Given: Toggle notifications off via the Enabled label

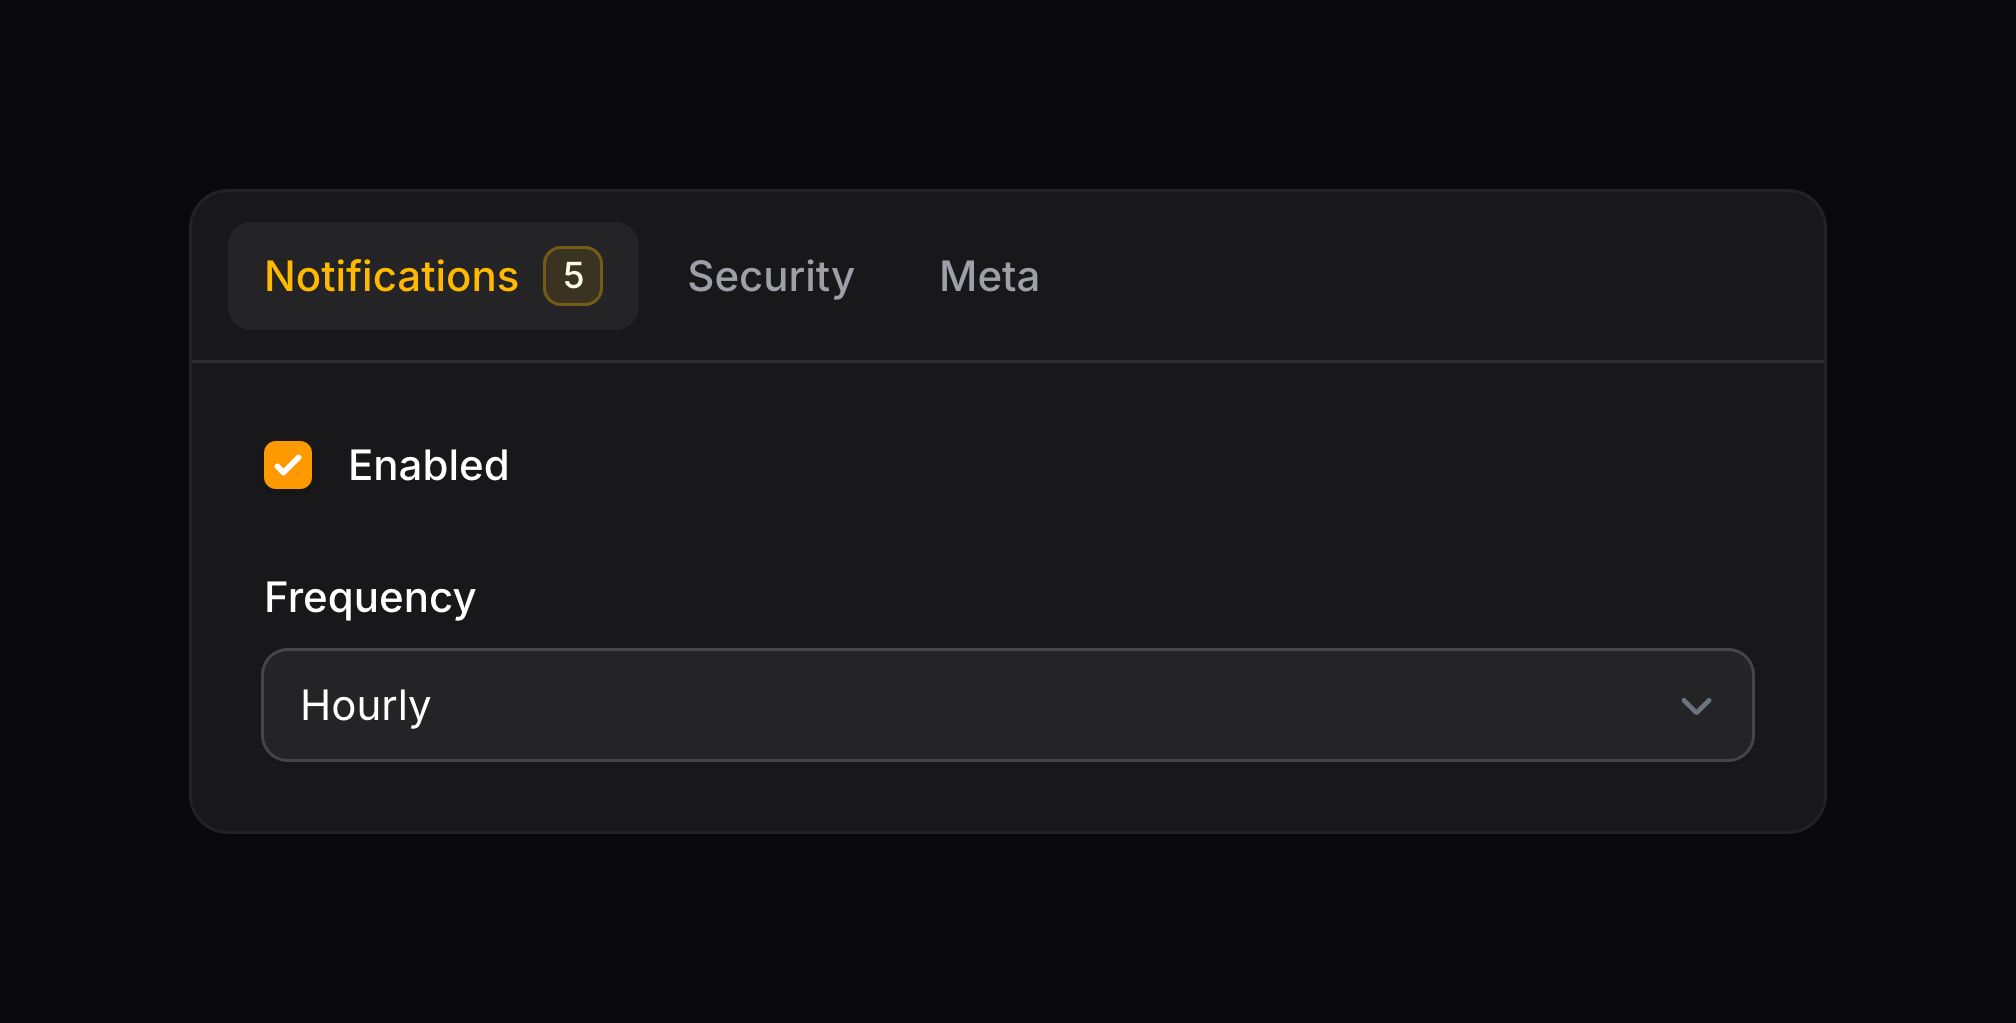Looking at the screenshot, I should (x=428, y=466).
